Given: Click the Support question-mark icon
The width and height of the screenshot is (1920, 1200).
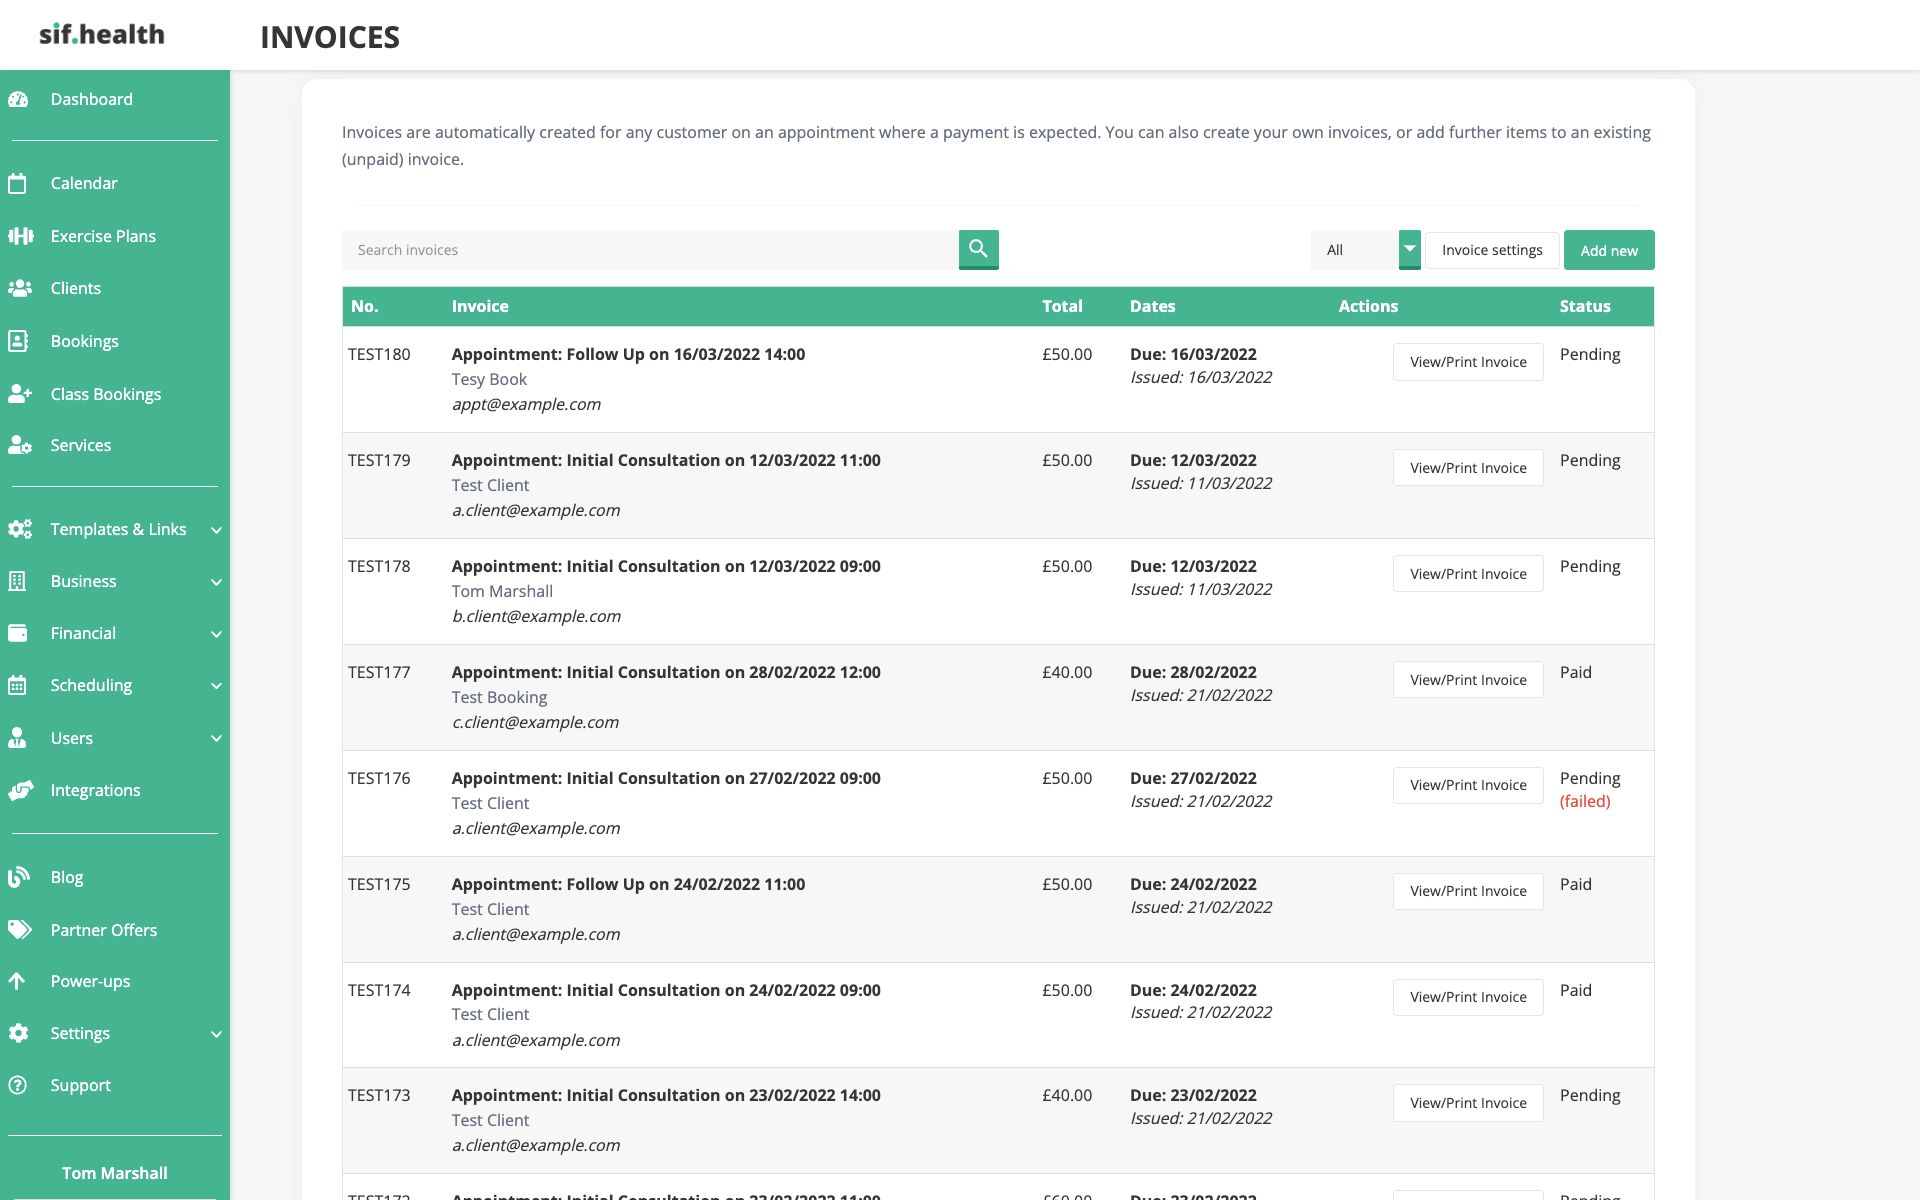Looking at the screenshot, I should [18, 1085].
